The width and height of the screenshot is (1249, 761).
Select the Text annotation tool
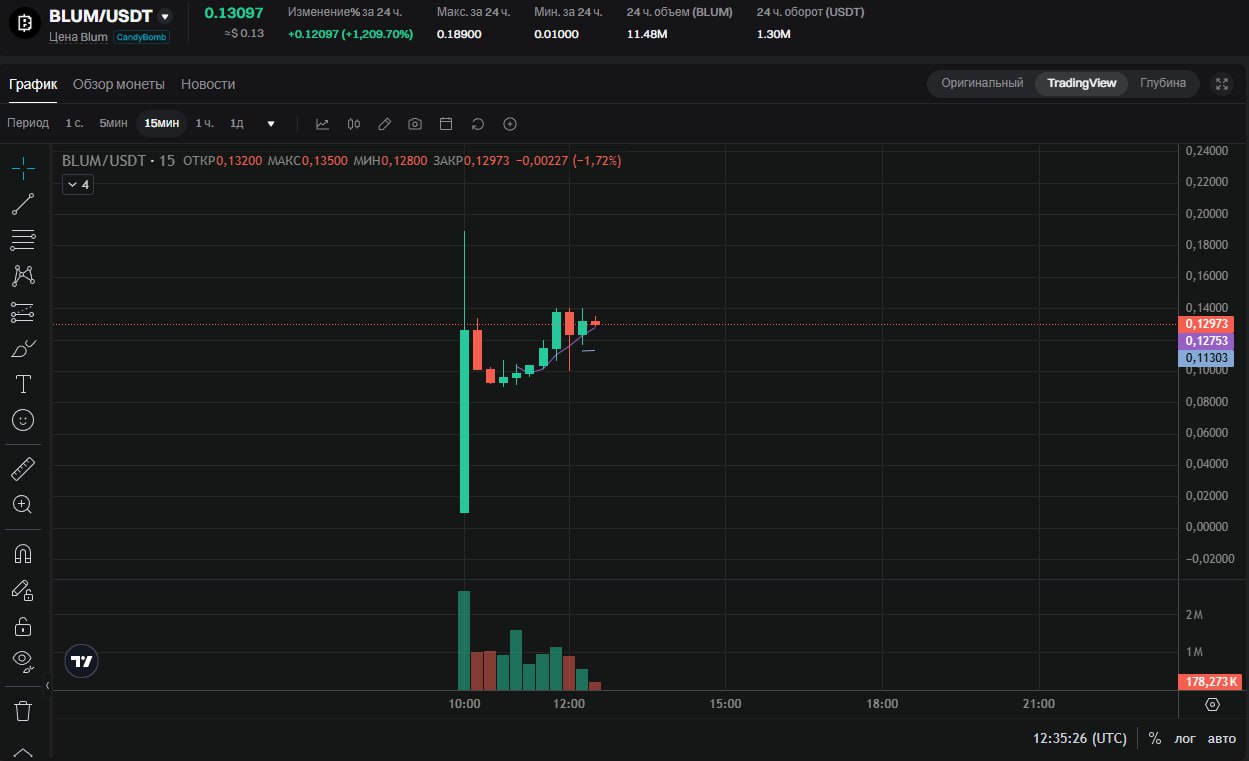(23, 384)
